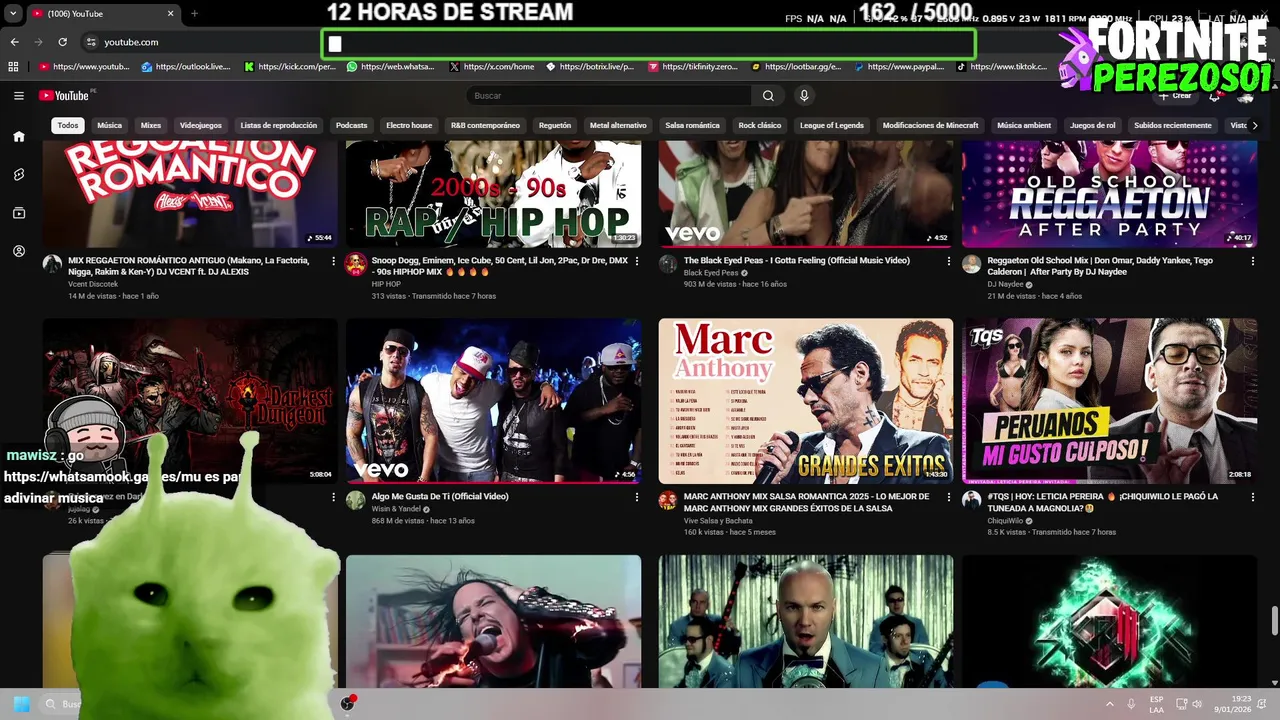
Task: Click the Crear button
Action: point(1176,96)
